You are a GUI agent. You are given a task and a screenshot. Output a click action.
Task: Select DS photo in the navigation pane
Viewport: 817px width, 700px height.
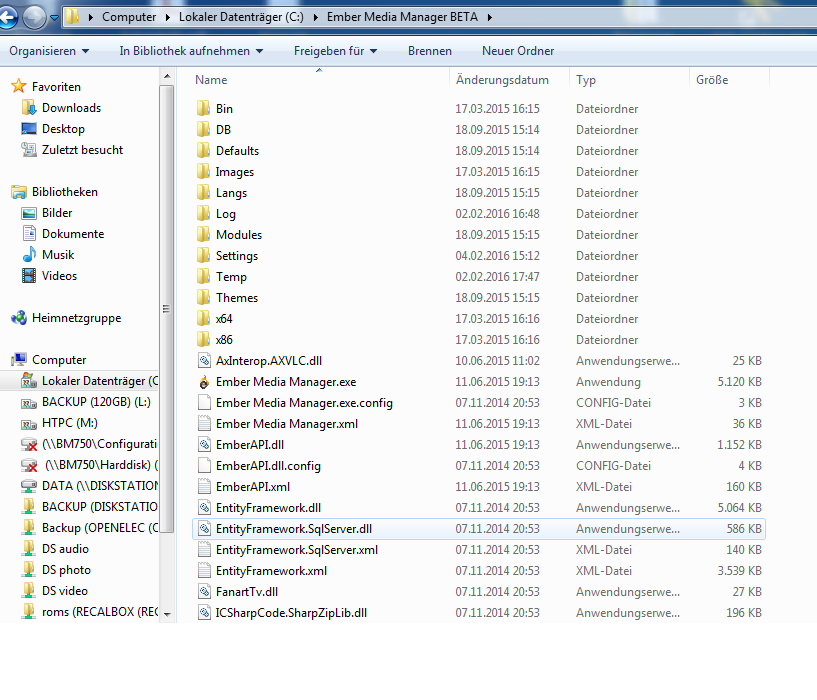tap(66, 570)
